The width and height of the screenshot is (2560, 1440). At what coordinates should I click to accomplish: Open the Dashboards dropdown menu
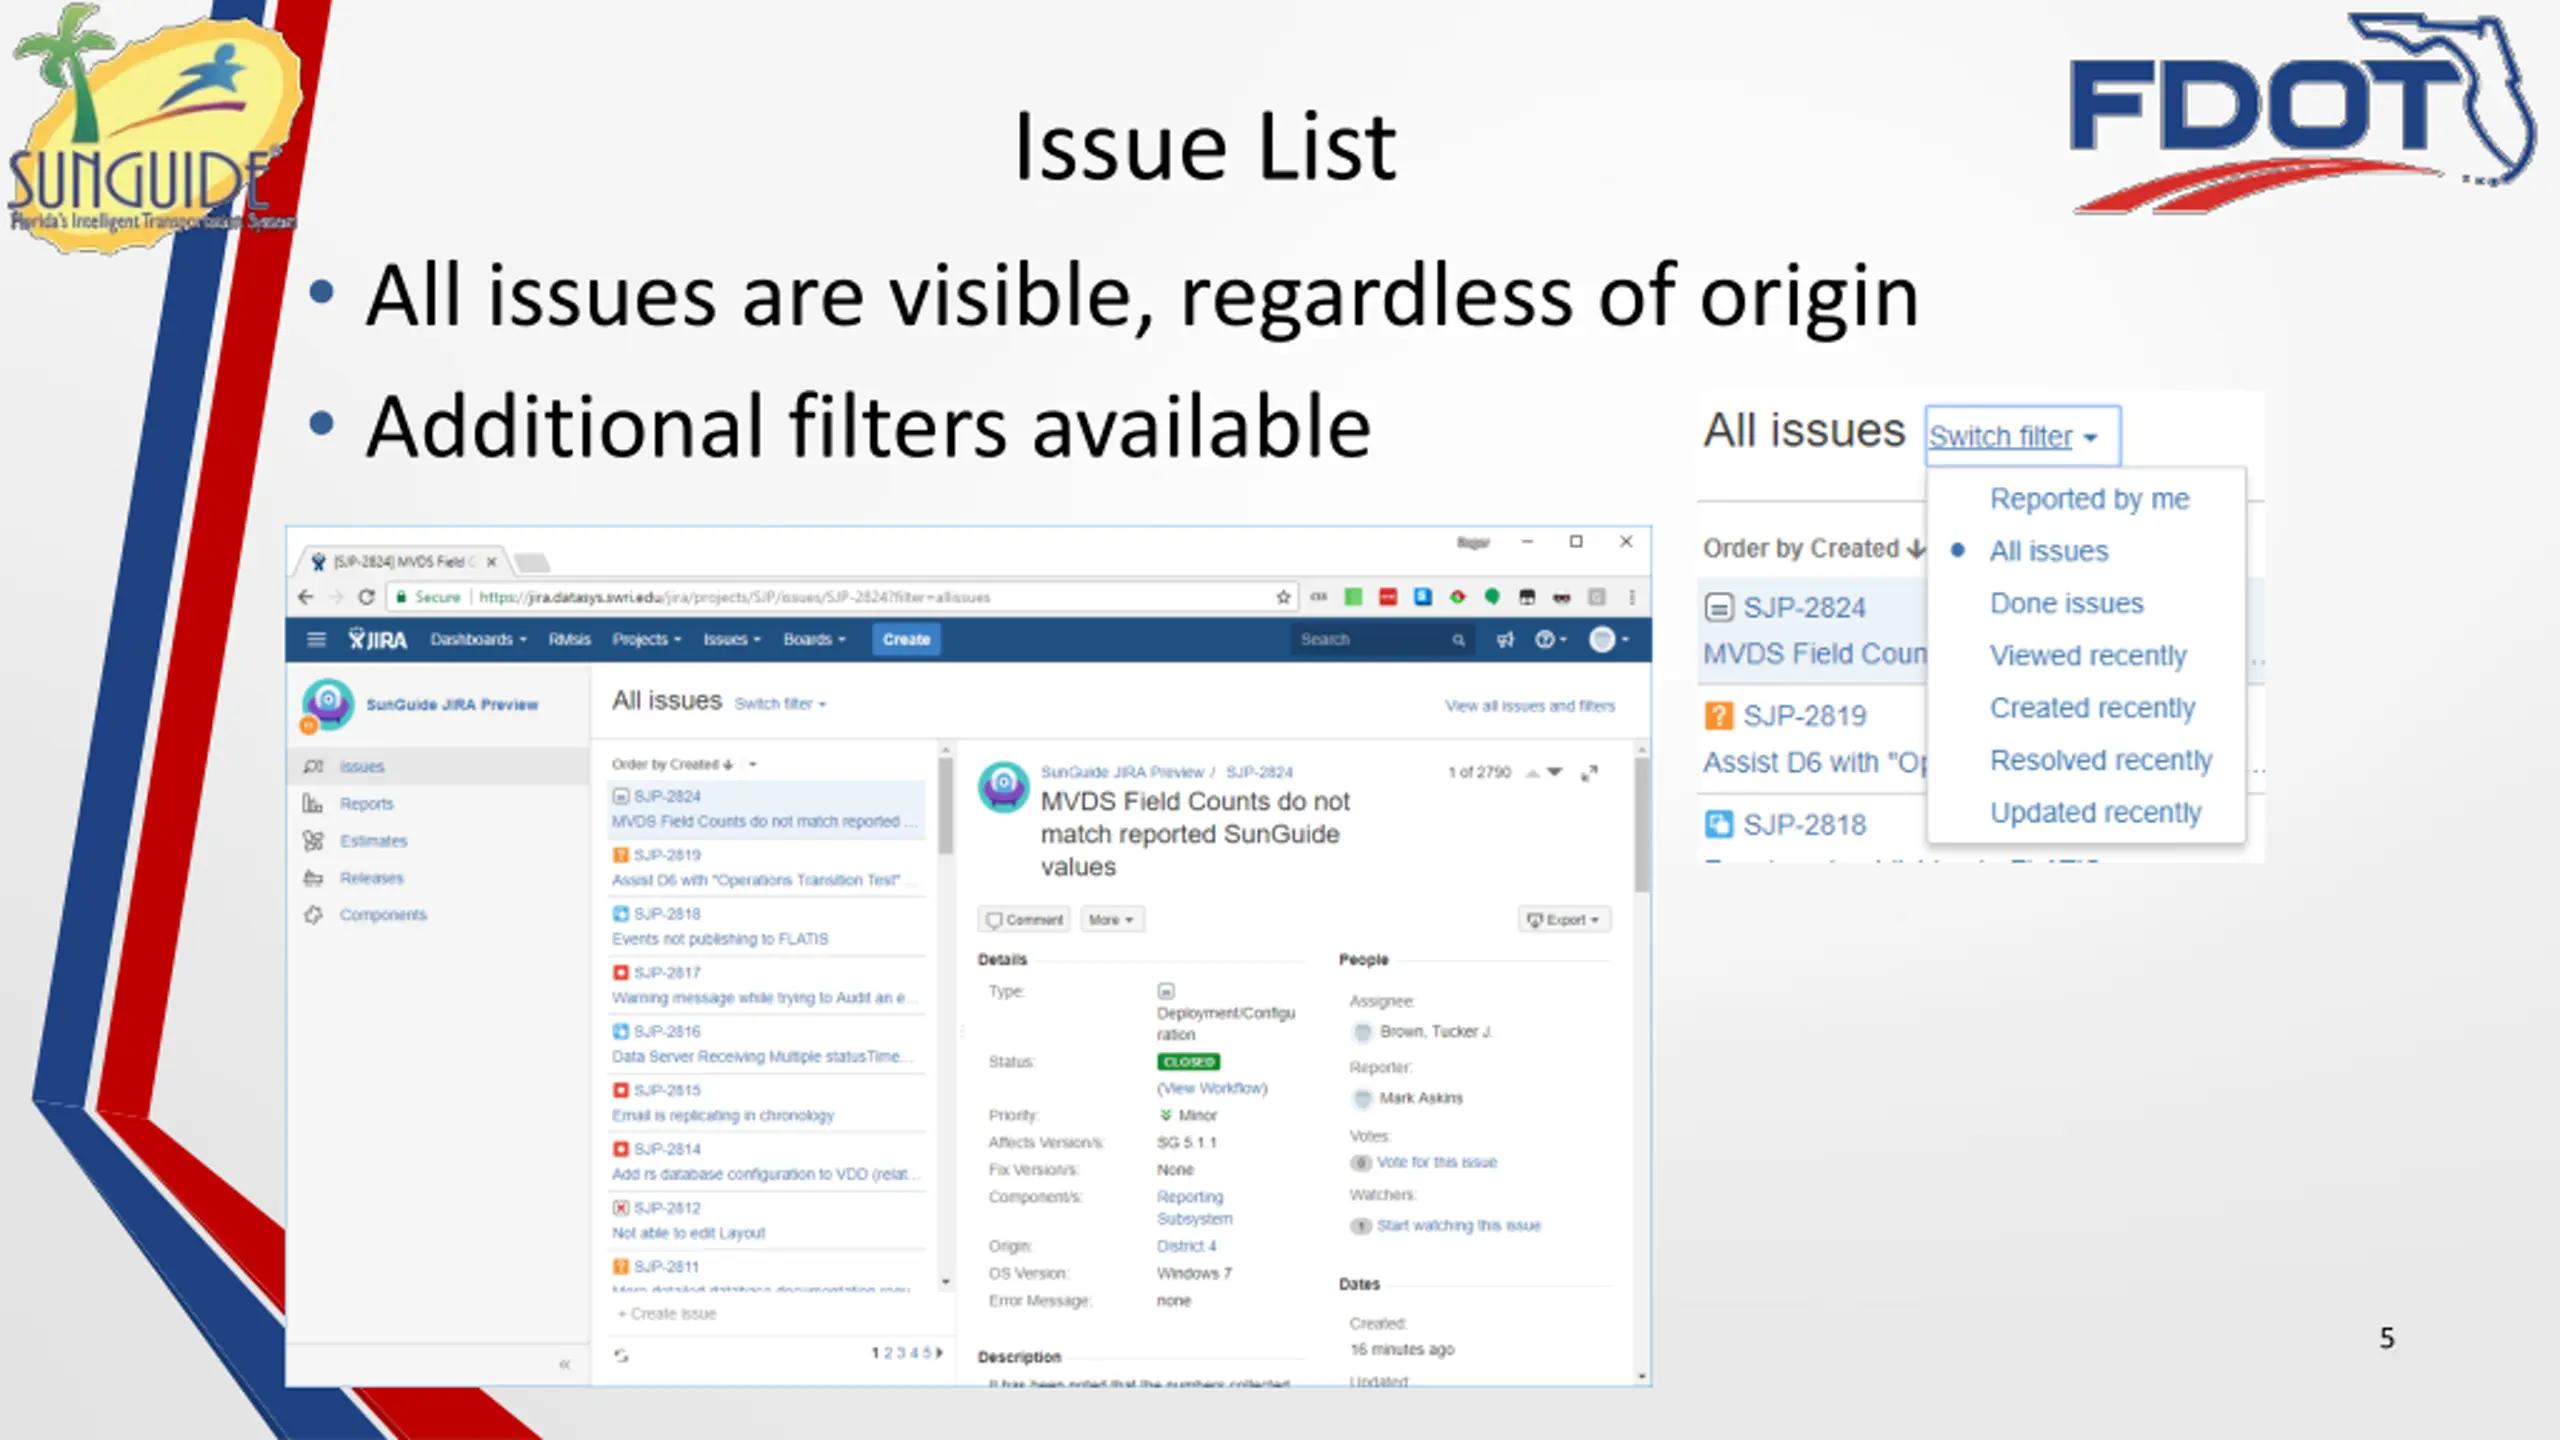[478, 639]
